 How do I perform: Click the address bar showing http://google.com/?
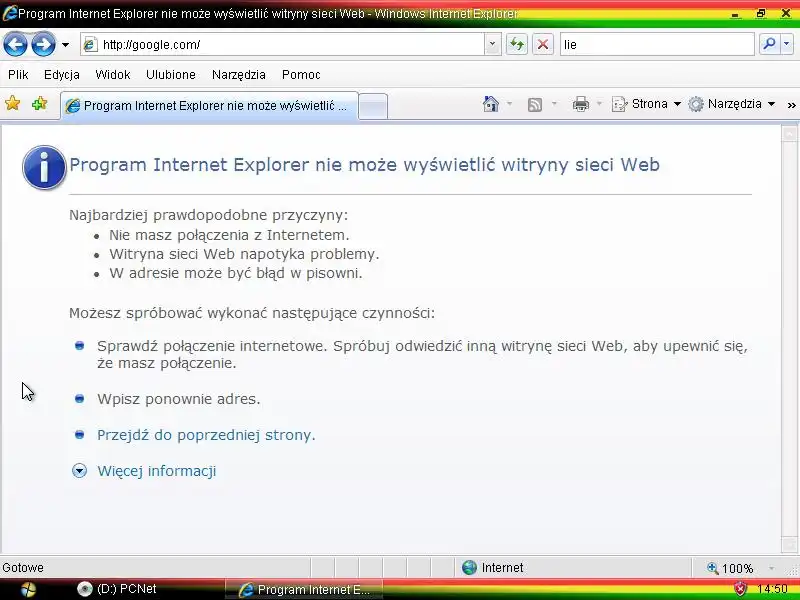click(x=282, y=45)
